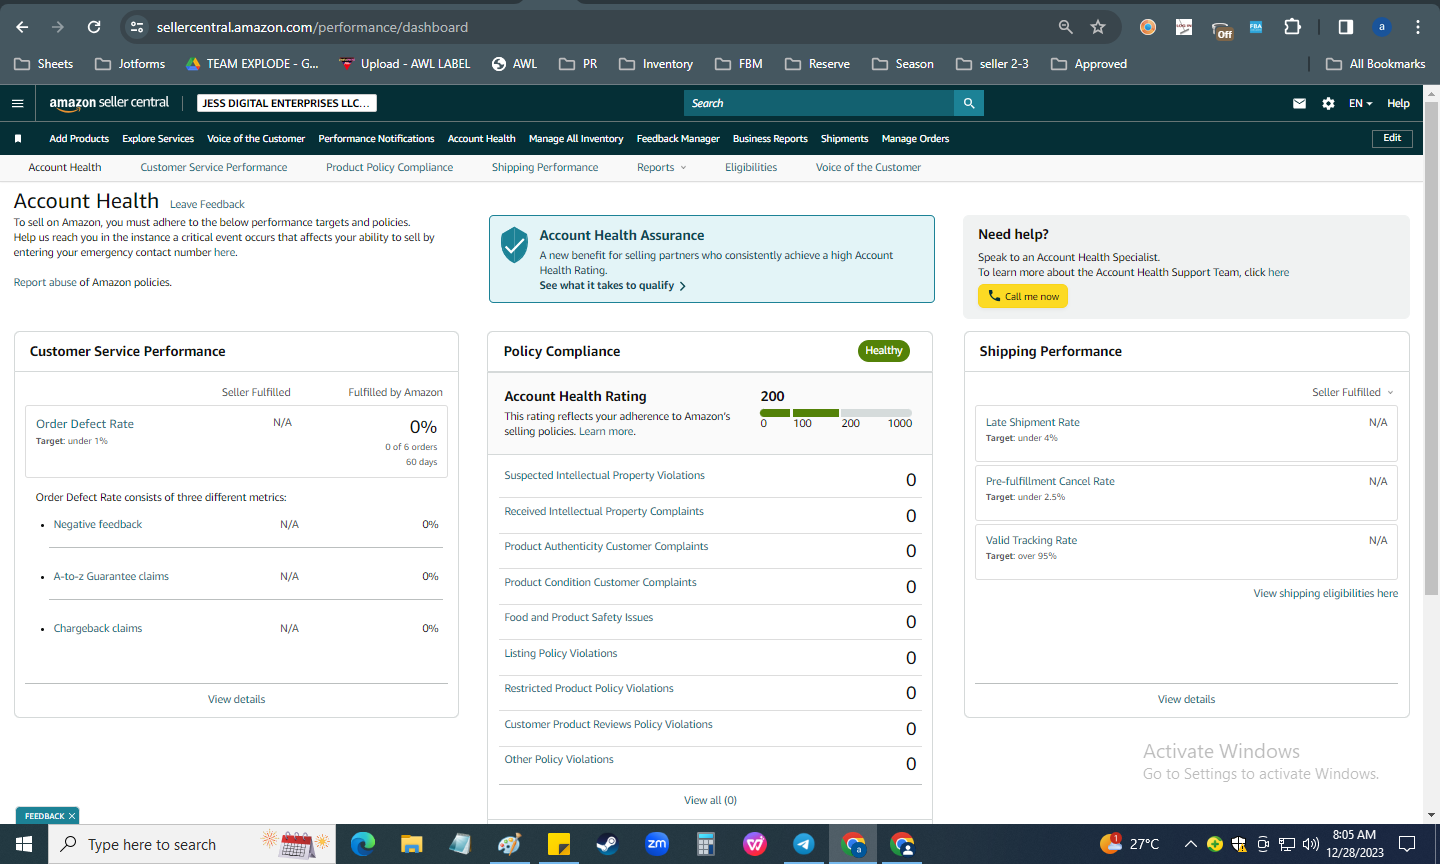Open the Add Products menu item
Screen dimensions: 1440x864
click(79, 139)
